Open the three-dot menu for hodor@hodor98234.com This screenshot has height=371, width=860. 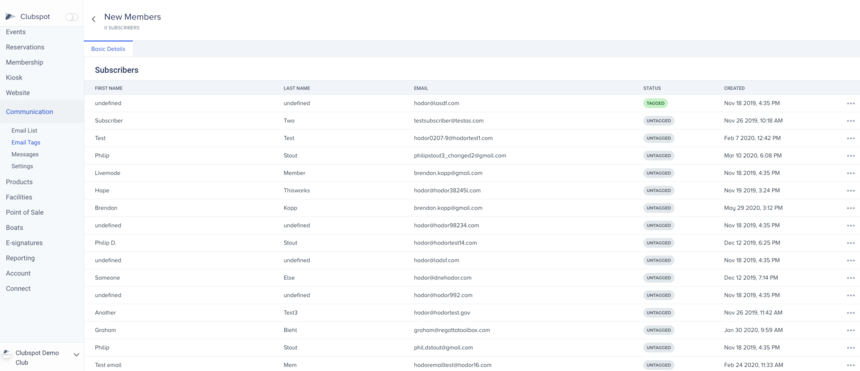click(x=850, y=226)
